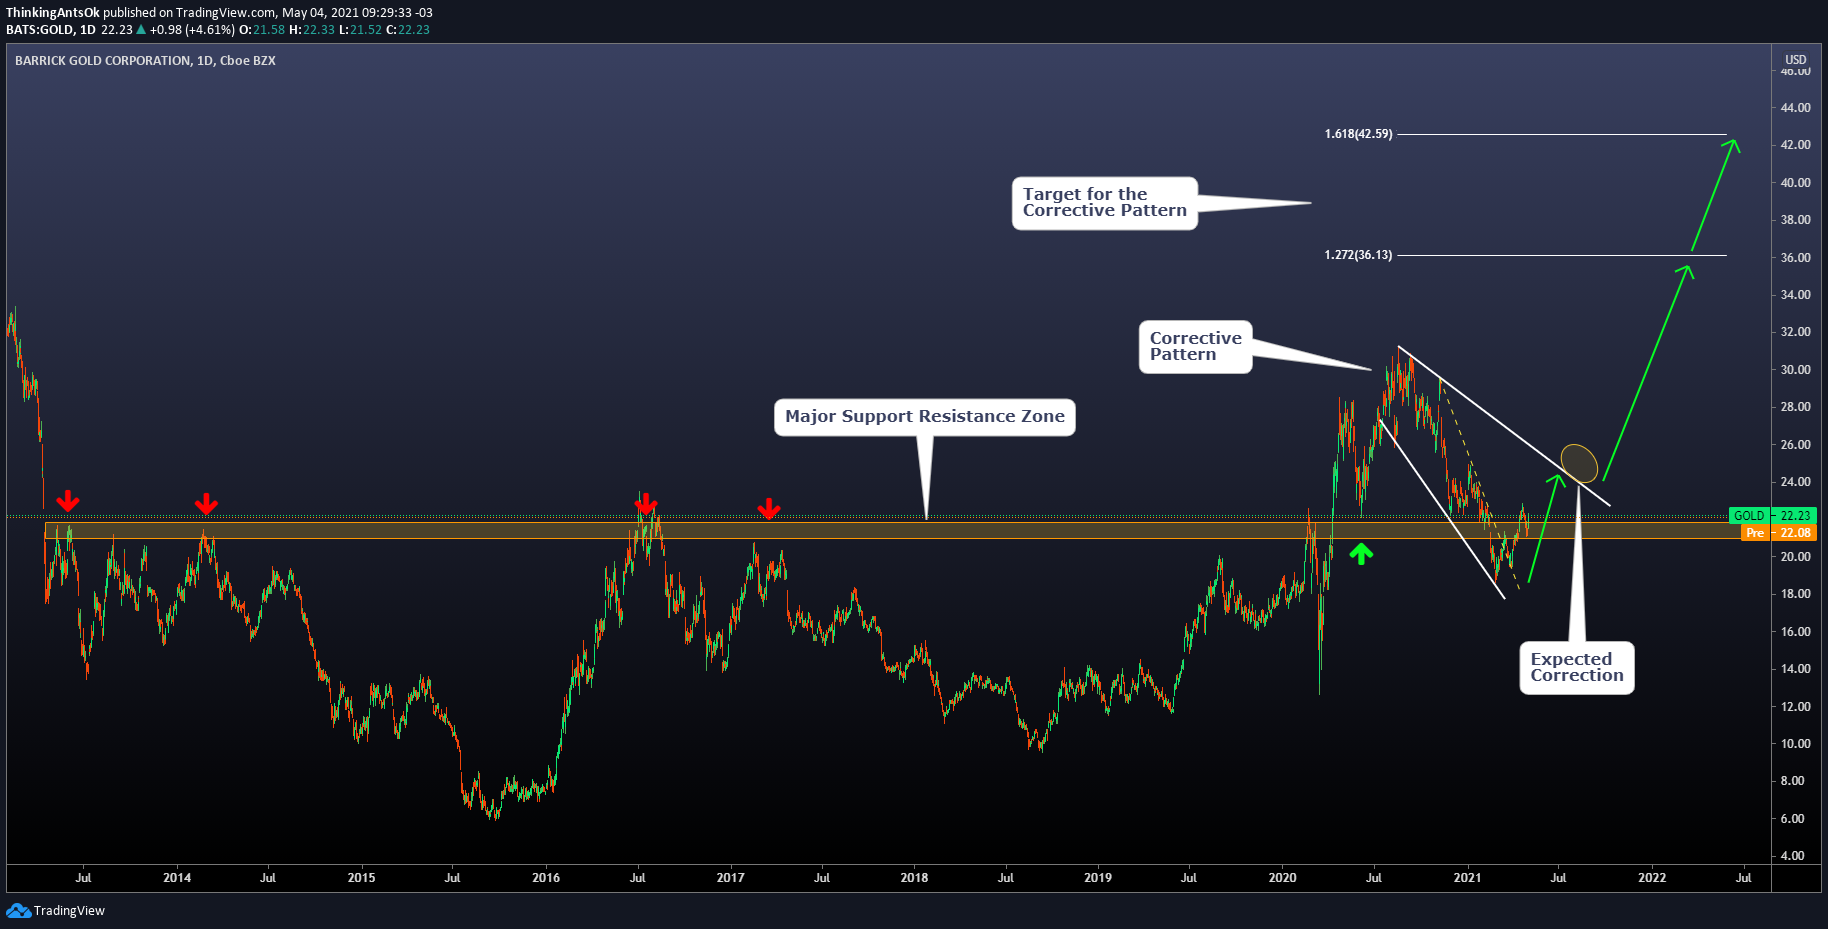Screen dimensions: 1828x929
Task: Click the 32.00 price axis label
Action: [1795, 332]
